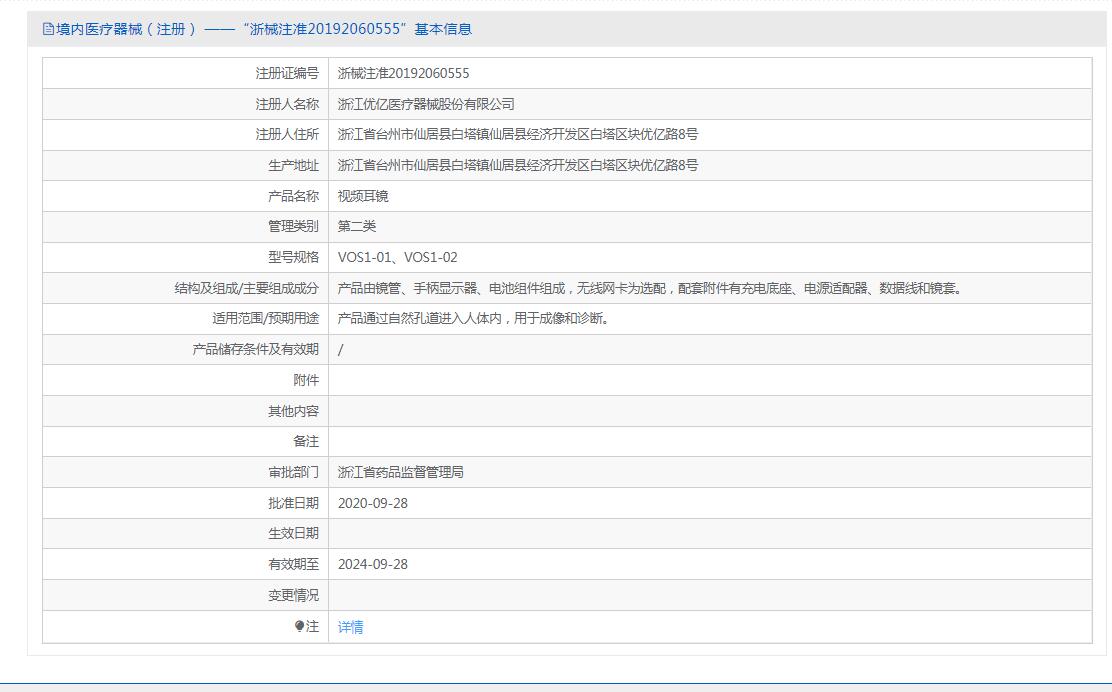Click the 备注 label
The height and width of the screenshot is (692, 1112).
point(306,442)
